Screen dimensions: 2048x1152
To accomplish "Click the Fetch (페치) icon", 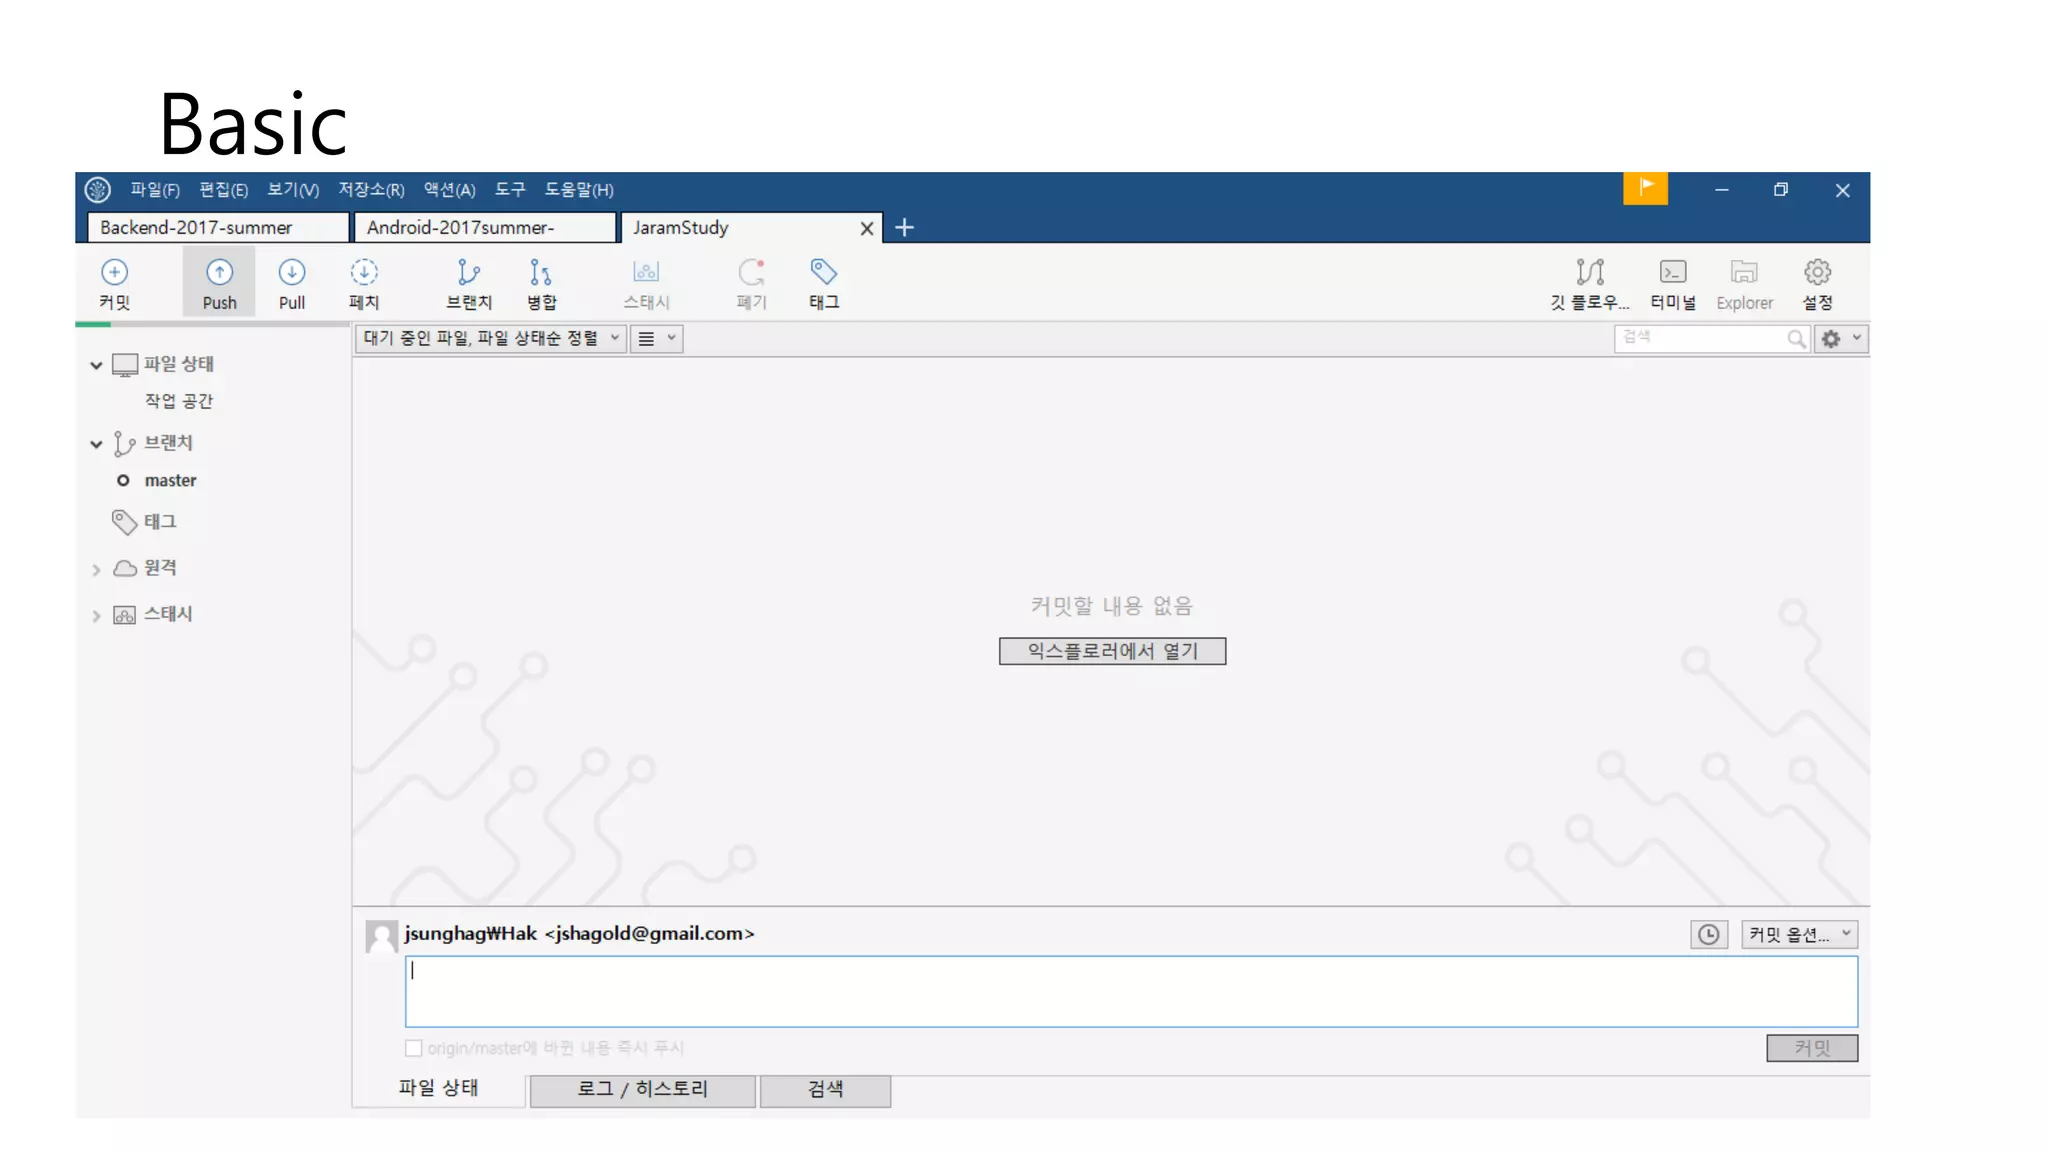I will pos(364,272).
